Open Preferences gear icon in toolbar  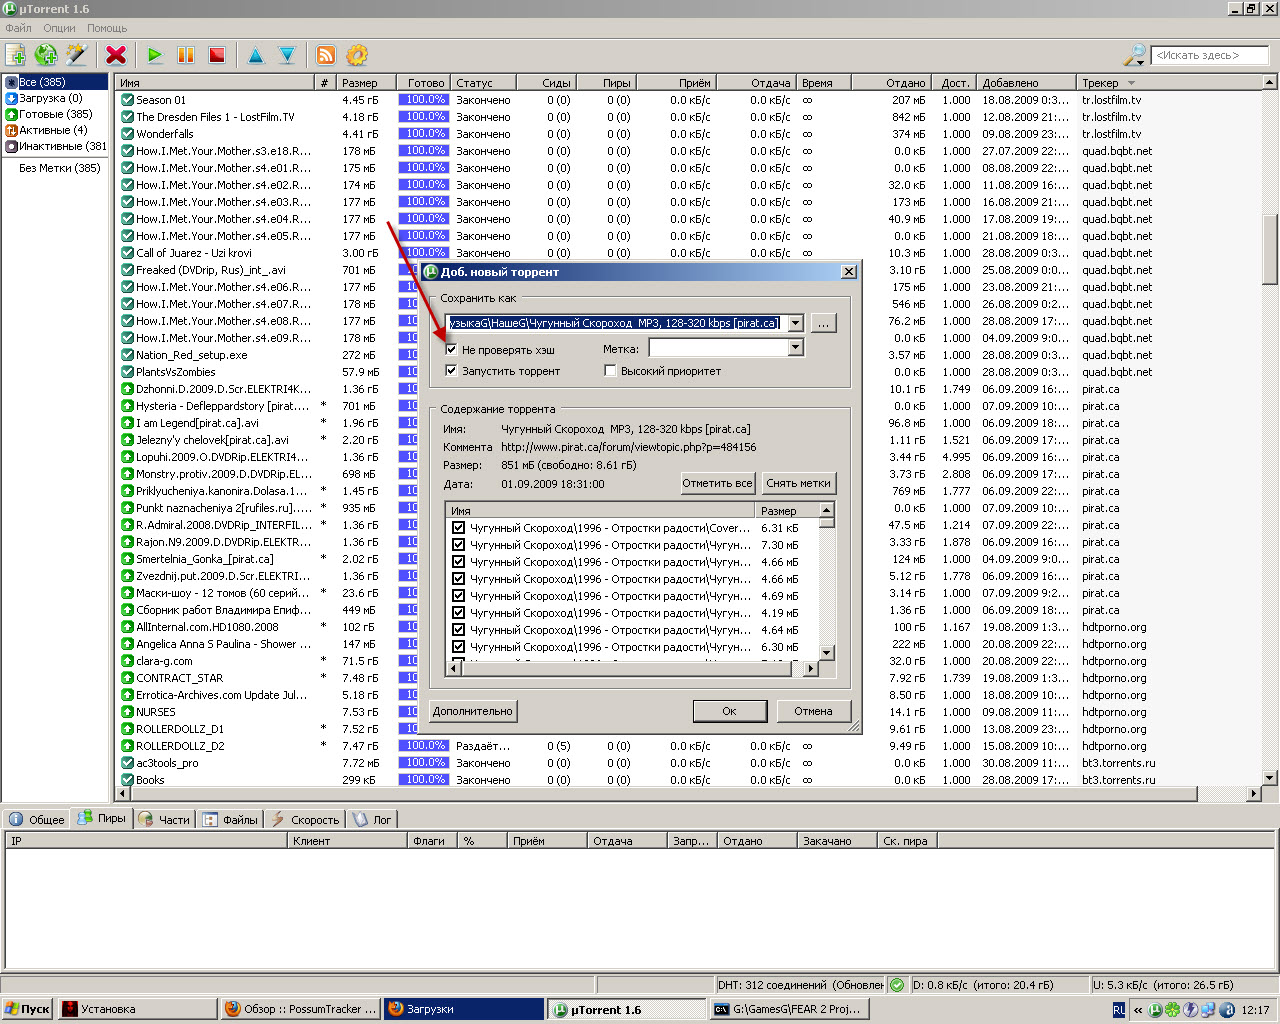pyautogui.click(x=357, y=55)
